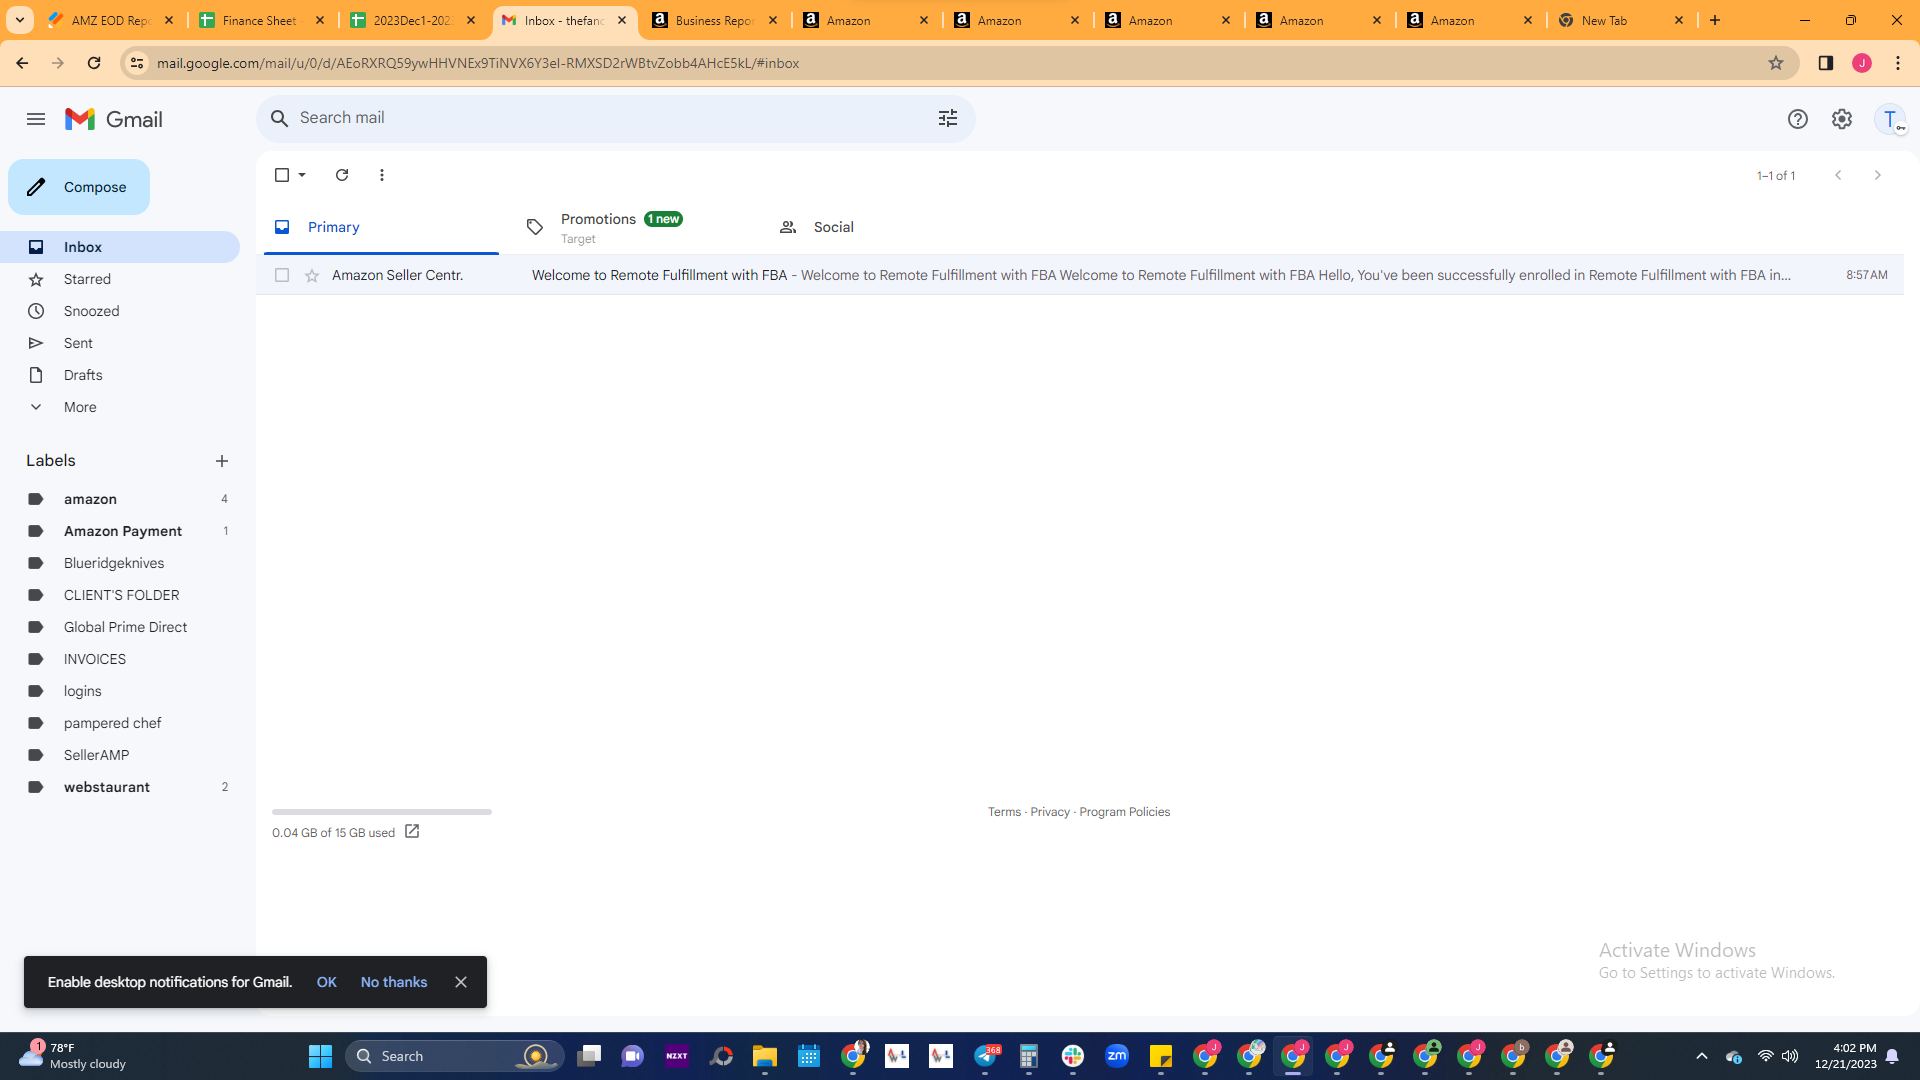
Task: Star the Amazon Seller Central email
Action: pos(312,275)
